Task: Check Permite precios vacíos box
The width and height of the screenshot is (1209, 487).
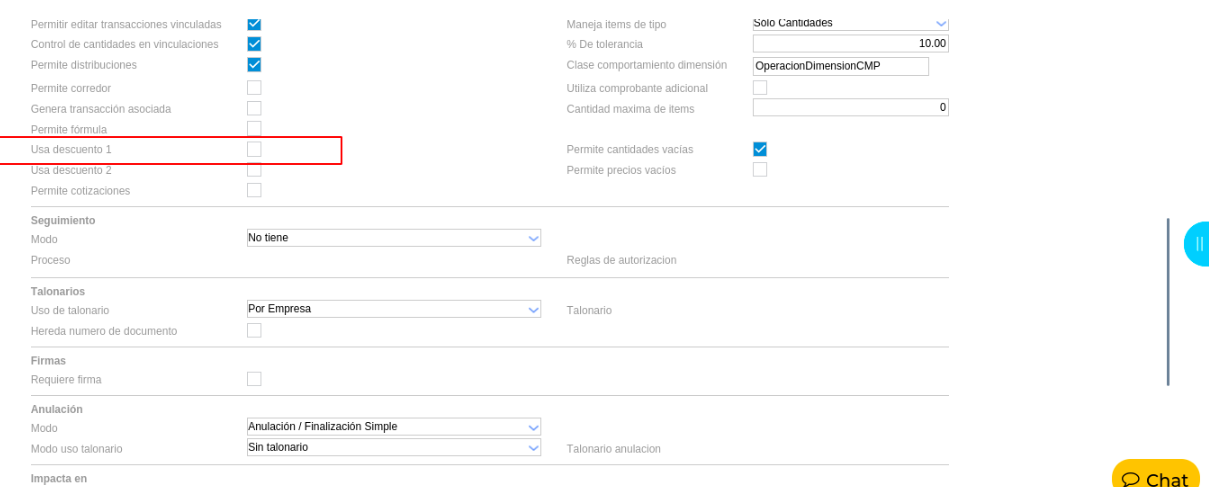Action: [x=760, y=170]
